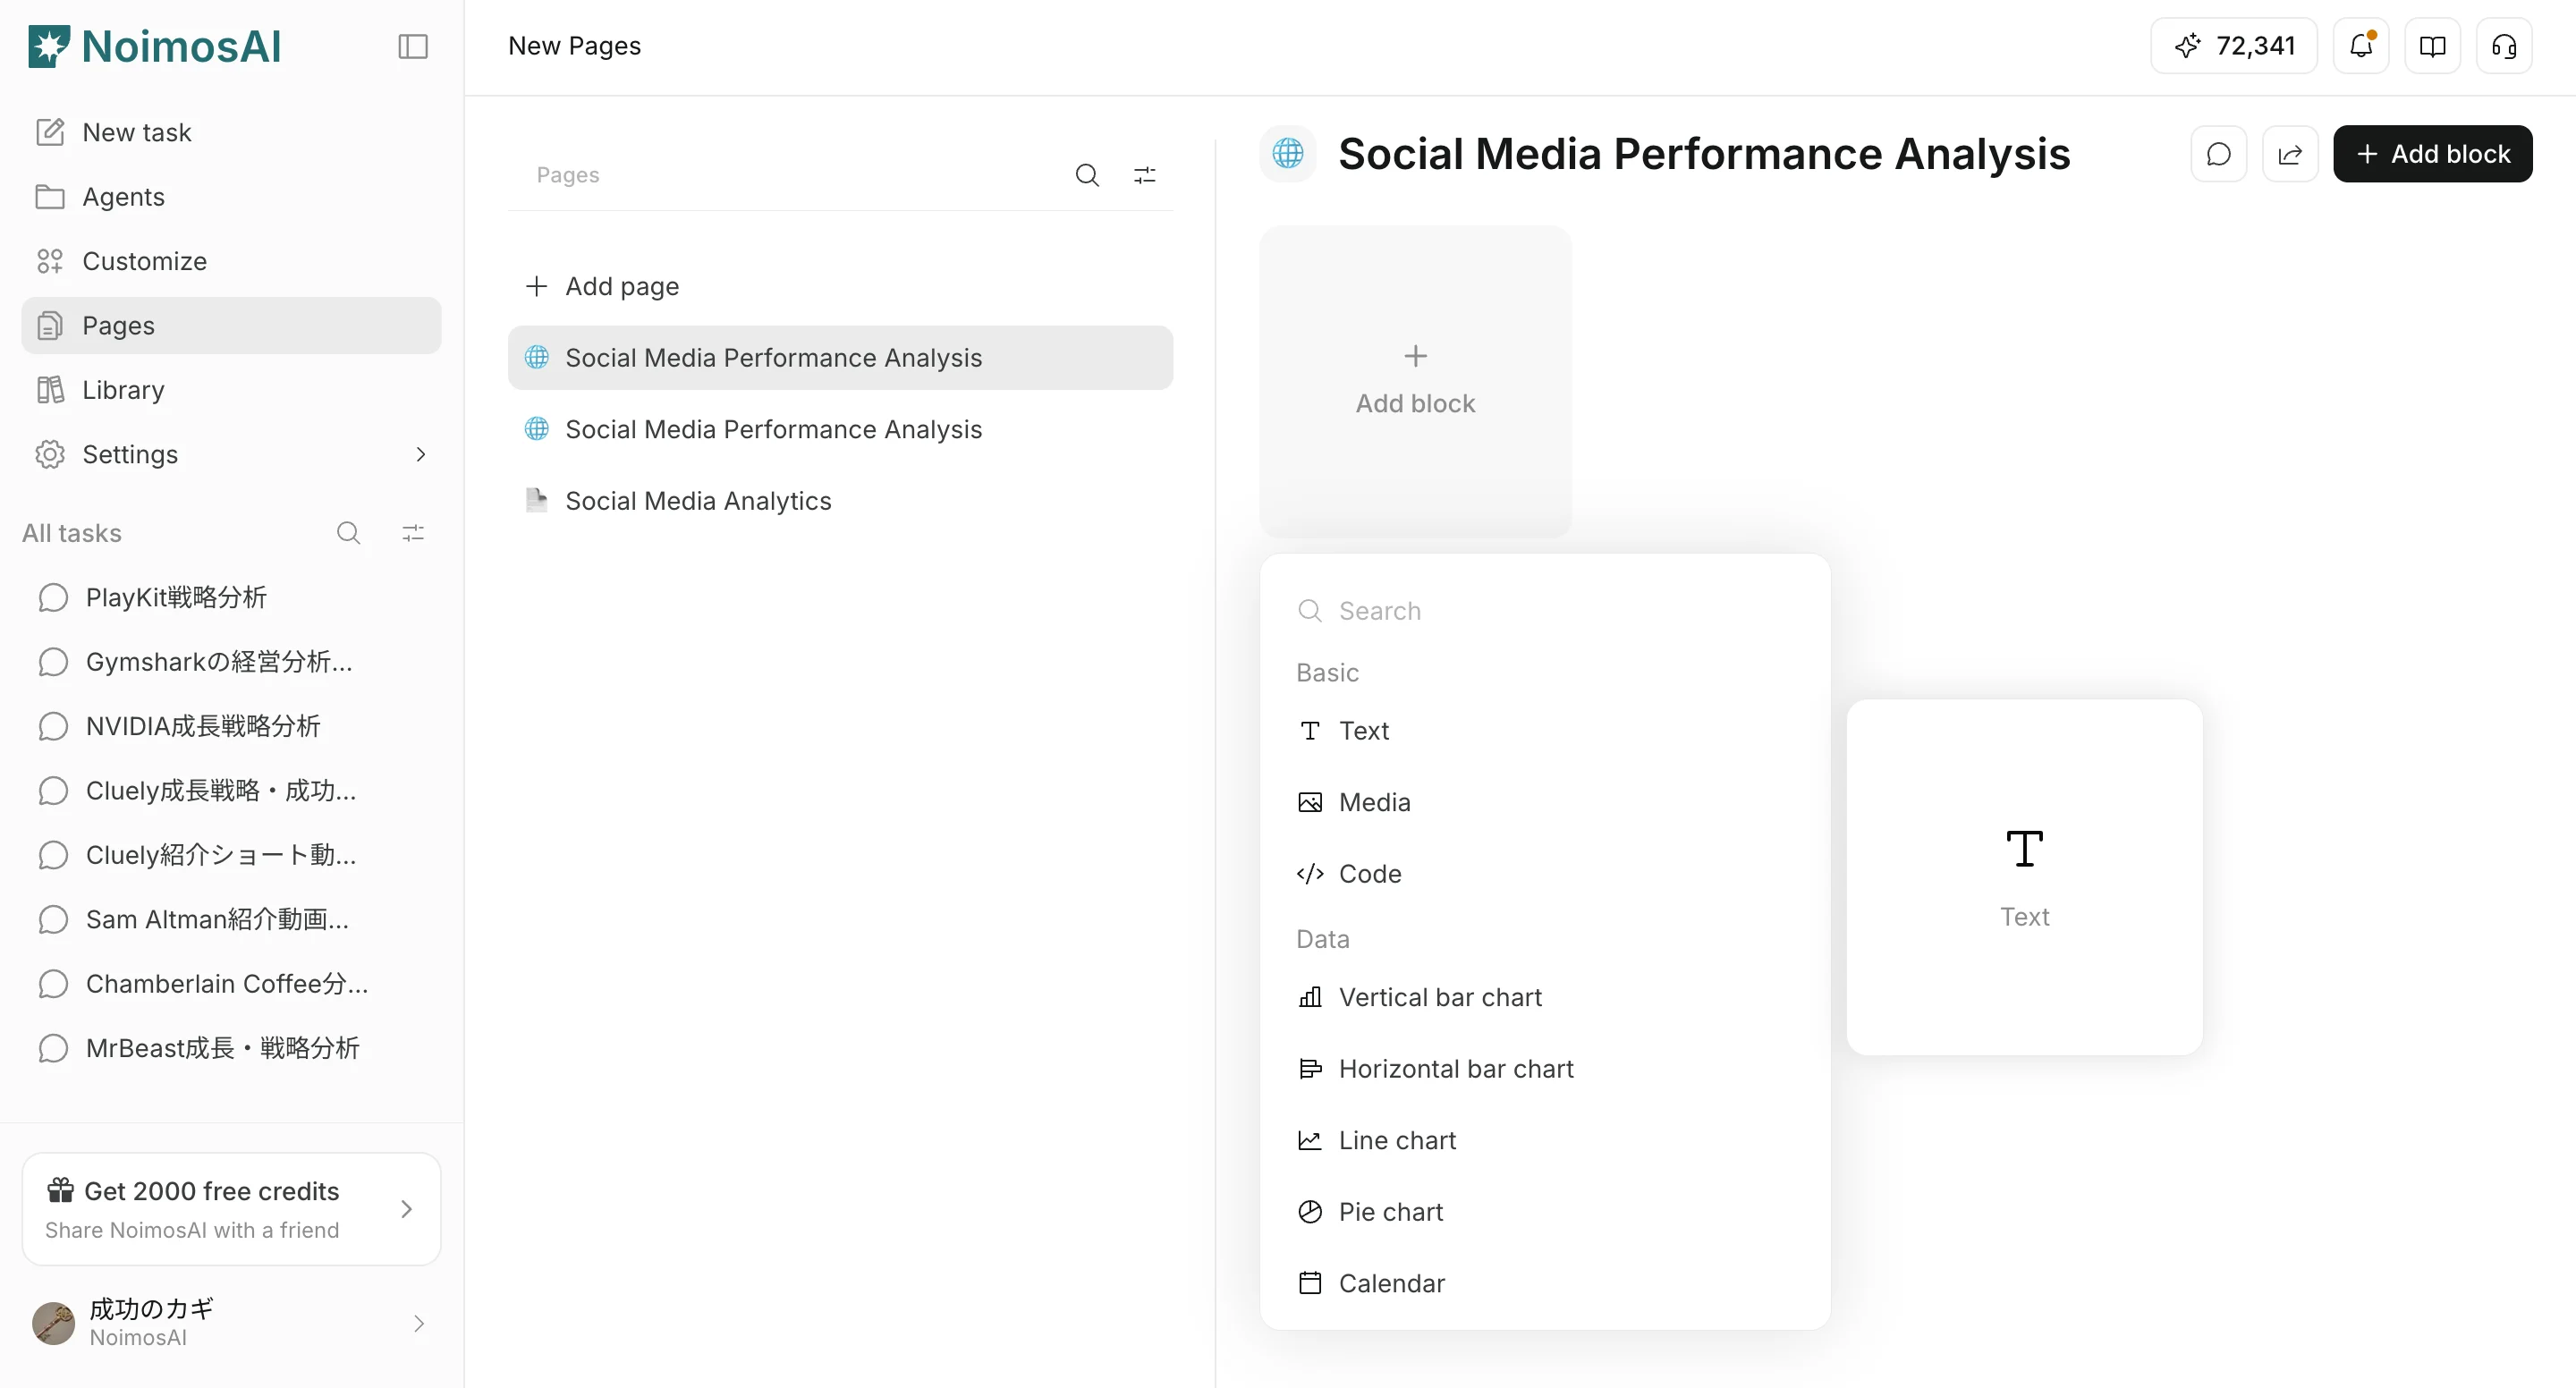The height and width of the screenshot is (1388, 2576).
Task: Click the Social Media Performance Analysis page title
Action: [1704, 154]
